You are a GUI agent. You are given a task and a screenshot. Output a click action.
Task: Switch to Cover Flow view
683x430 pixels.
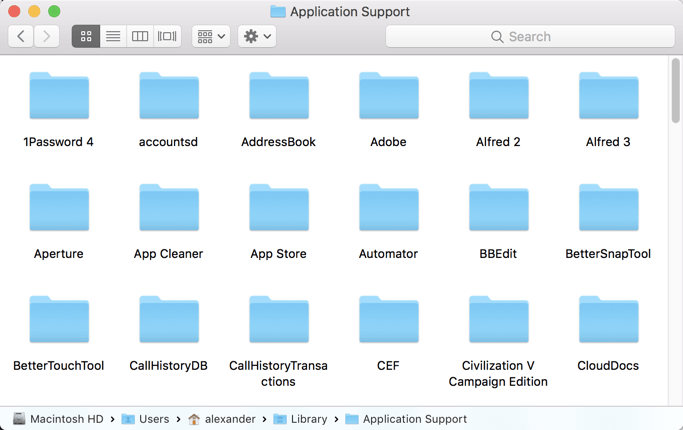[x=167, y=36]
